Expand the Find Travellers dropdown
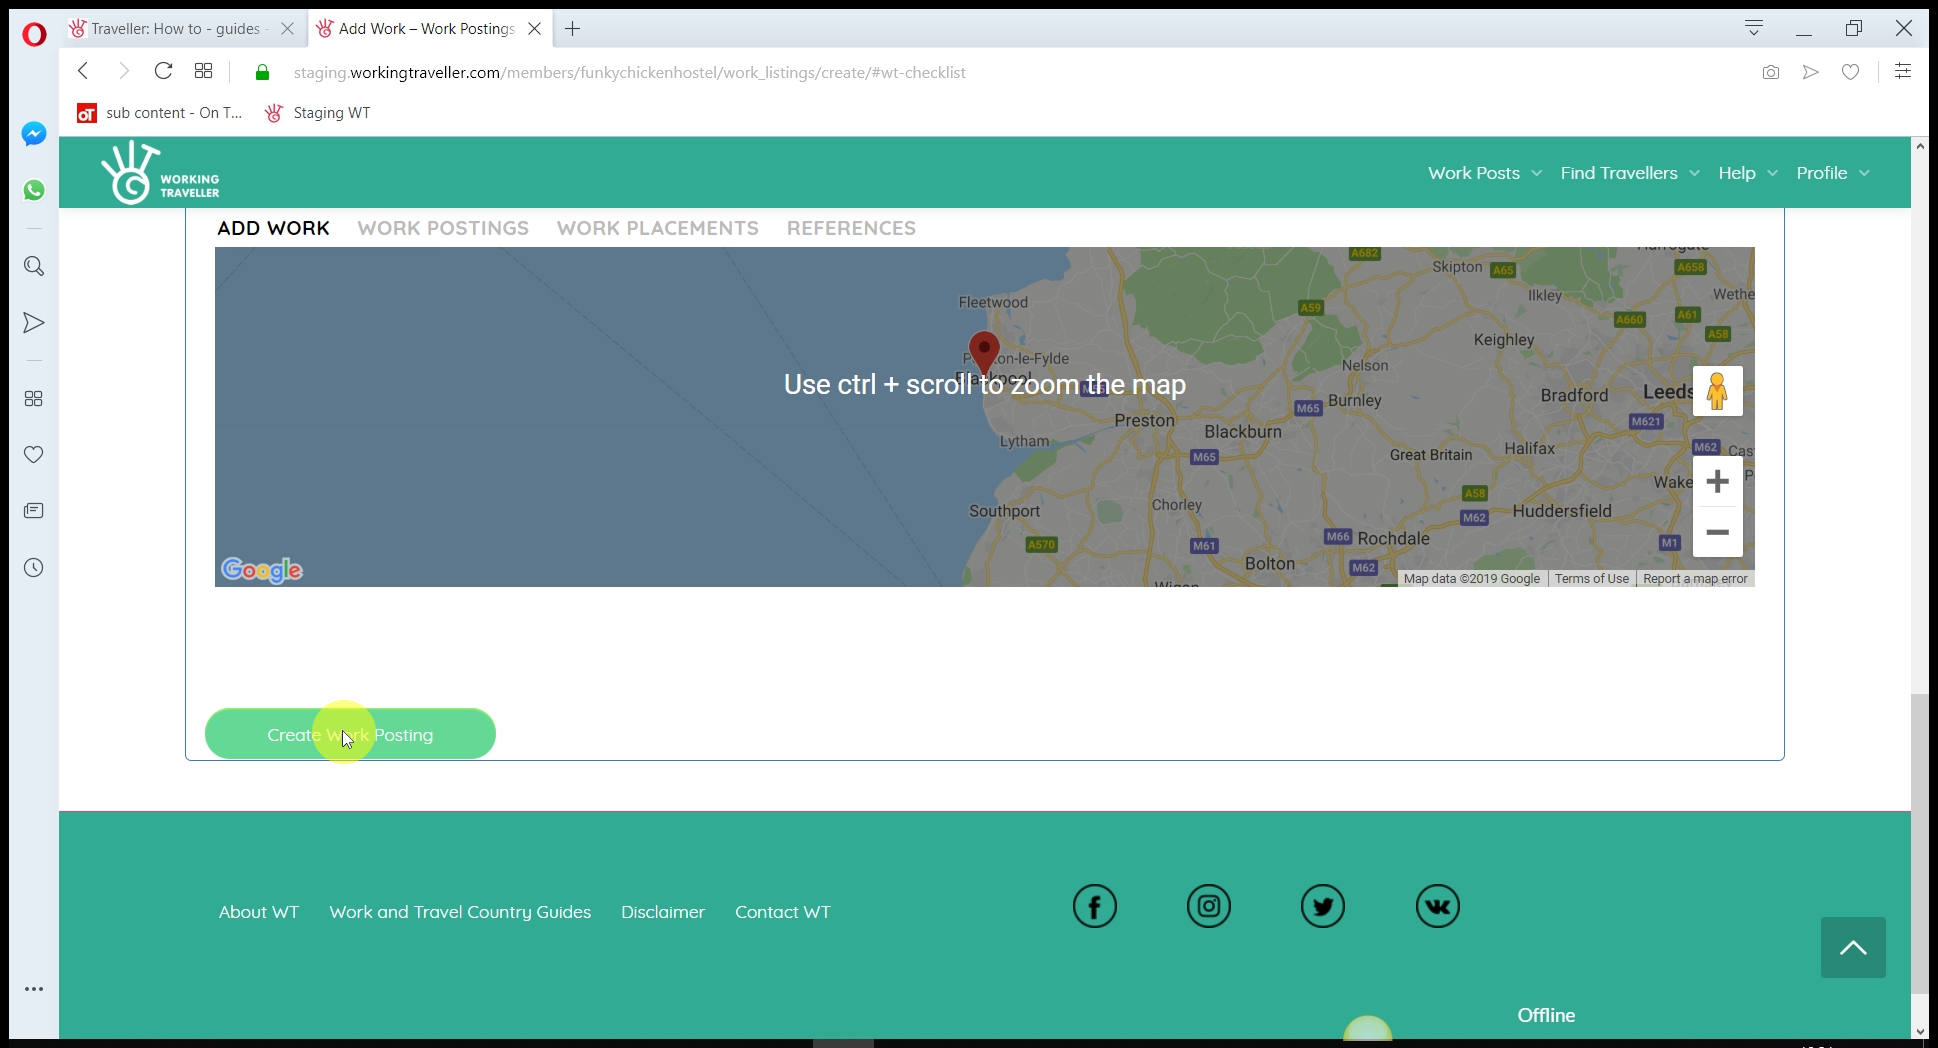 tap(1629, 173)
